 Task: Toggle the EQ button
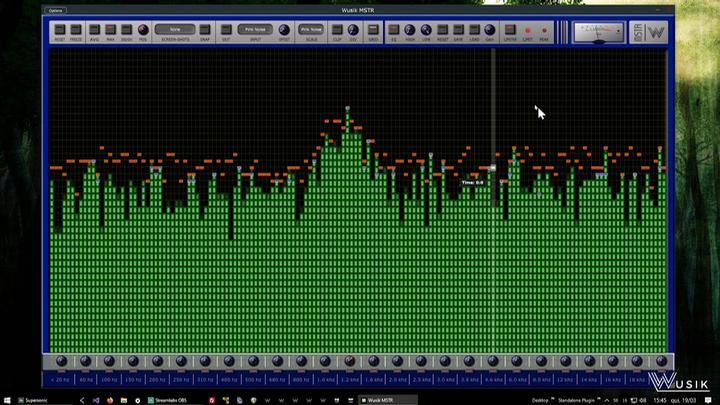coord(394,30)
